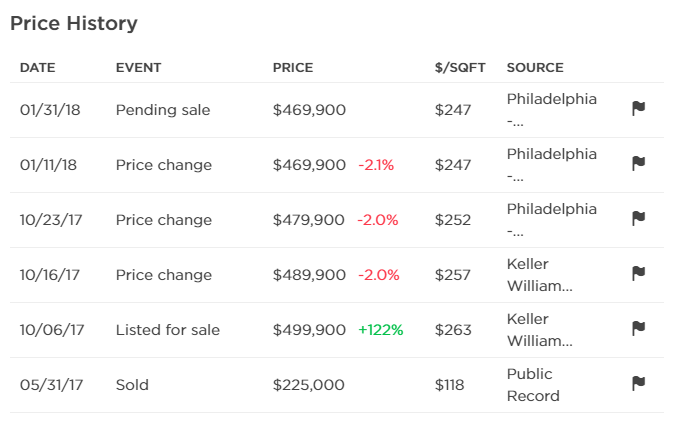Flag the 05/31/17 Sold record
Screen dimensions: 687x423
pos(638,384)
